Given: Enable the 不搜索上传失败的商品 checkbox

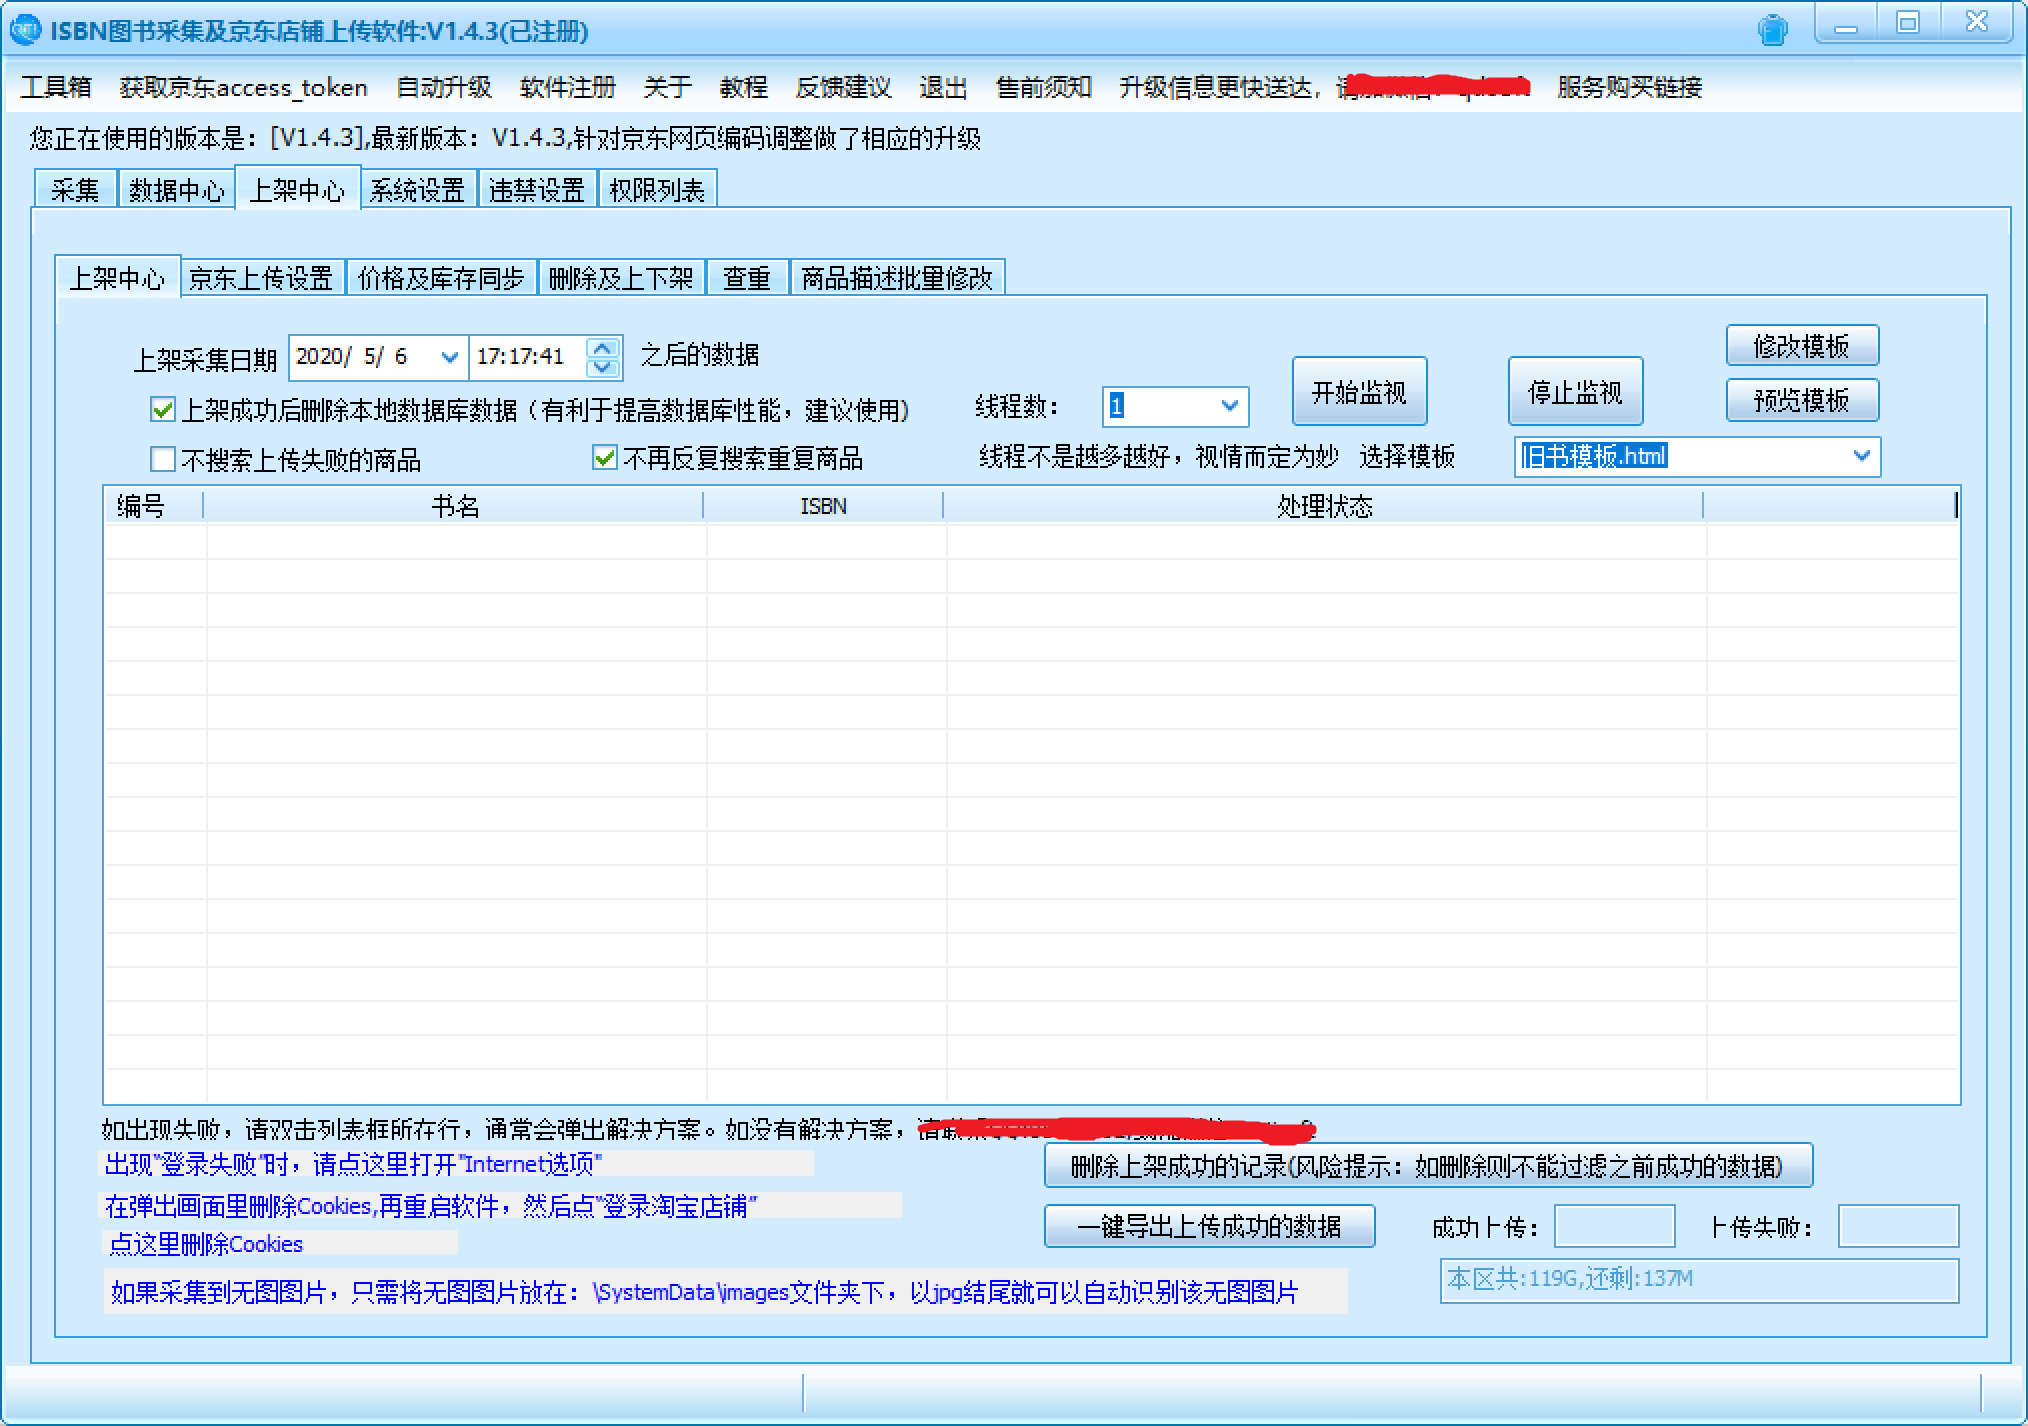Looking at the screenshot, I should click(163, 458).
